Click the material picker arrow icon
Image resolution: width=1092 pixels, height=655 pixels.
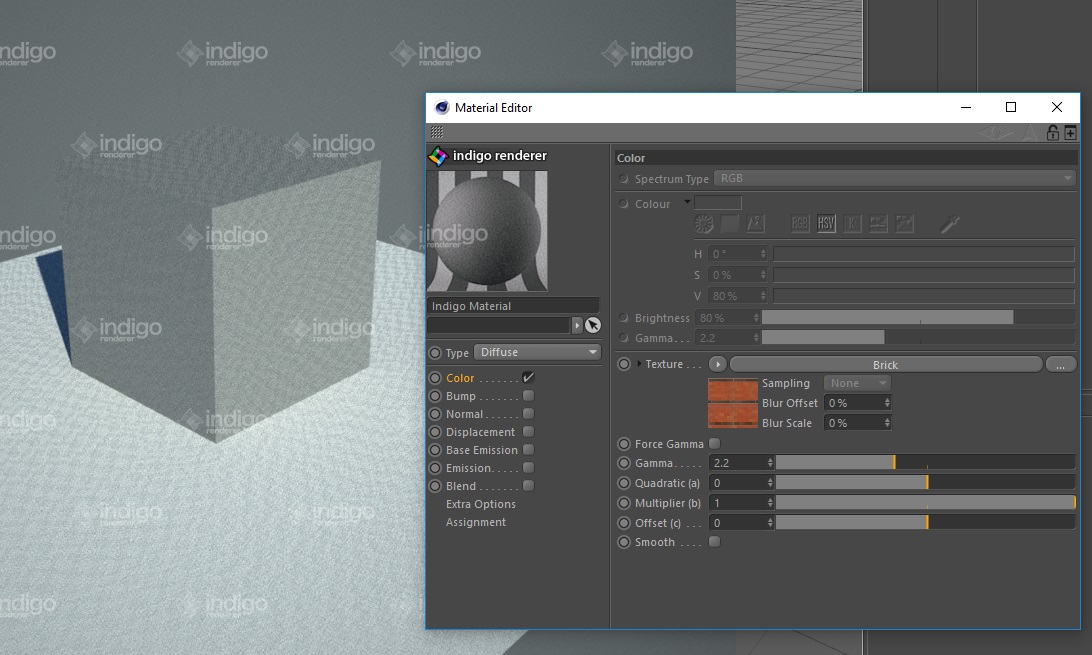pyautogui.click(x=593, y=325)
